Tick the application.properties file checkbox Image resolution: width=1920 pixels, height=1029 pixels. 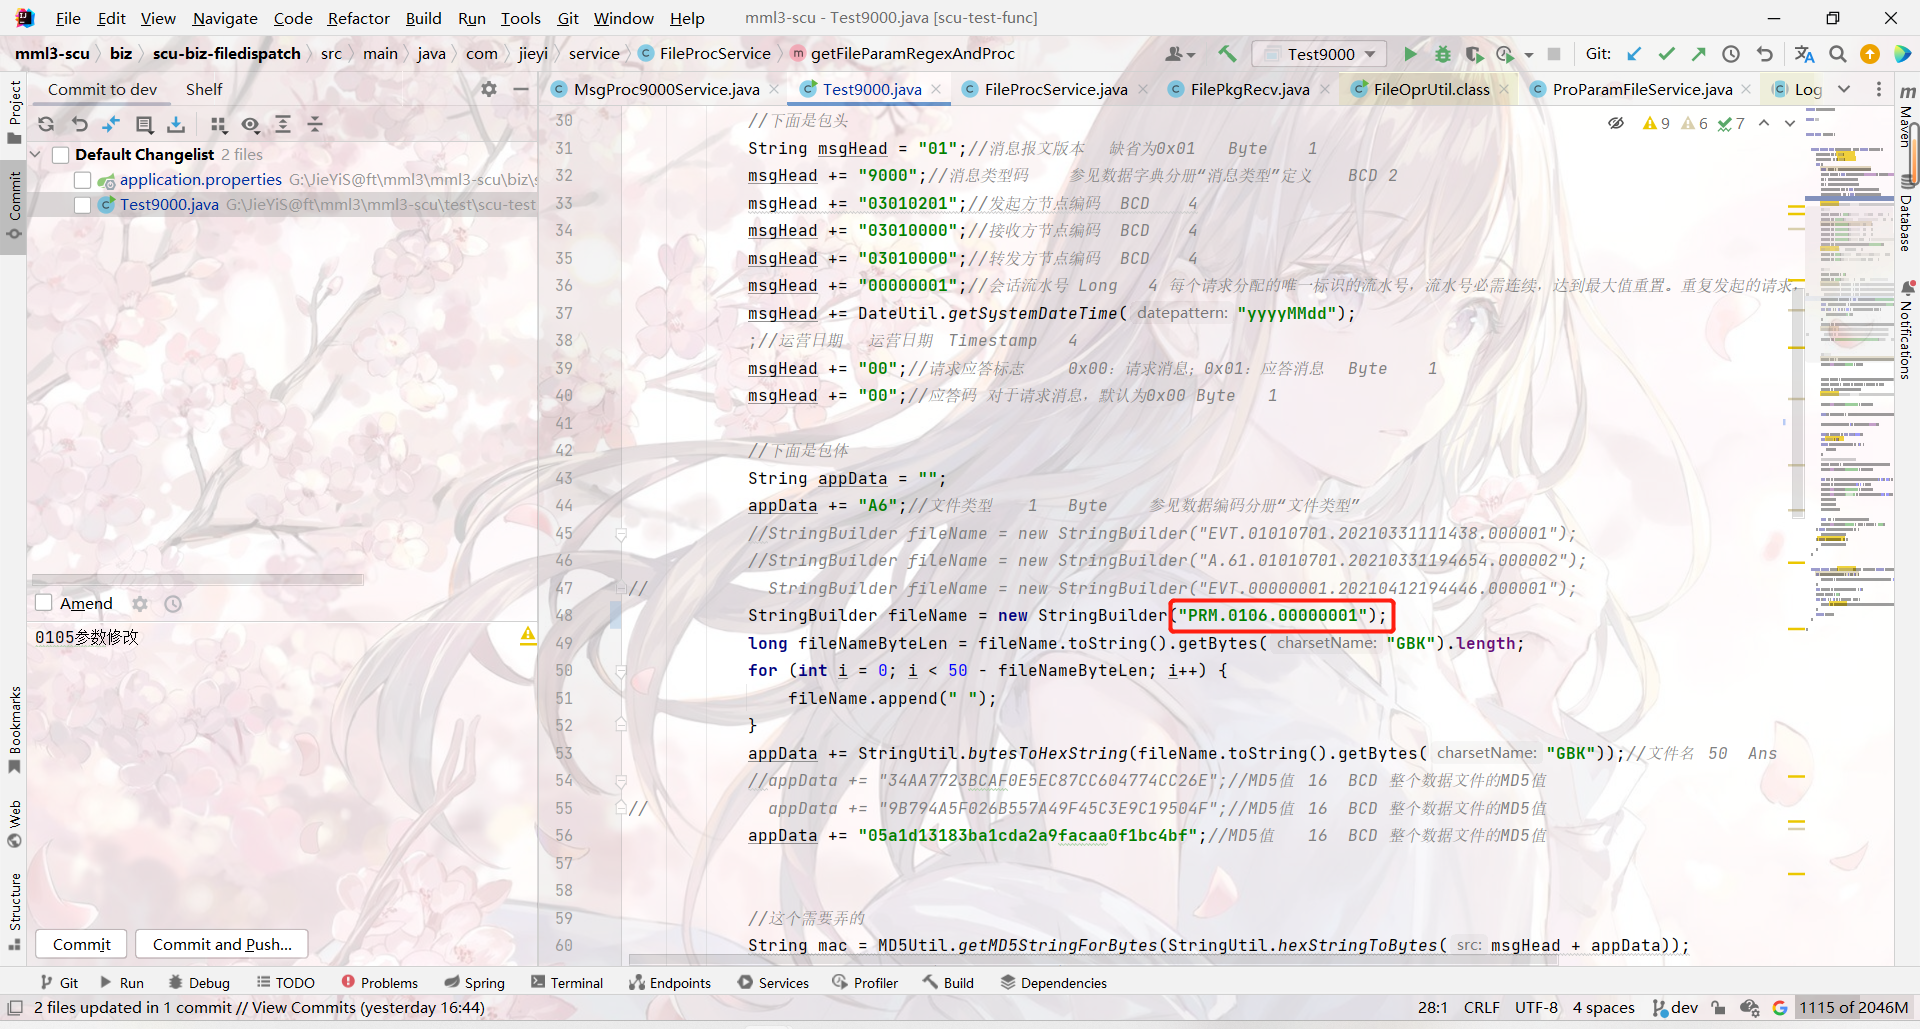(82, 180)
